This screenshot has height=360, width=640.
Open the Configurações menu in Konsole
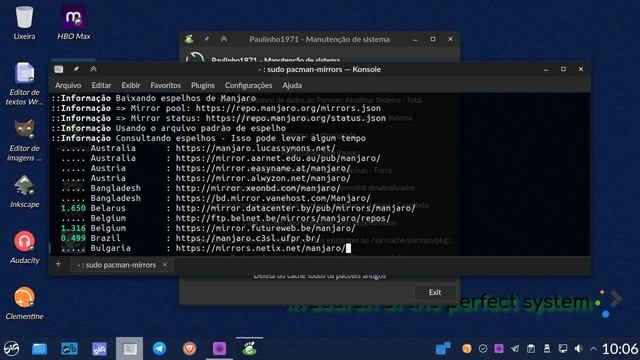[248, 85]
